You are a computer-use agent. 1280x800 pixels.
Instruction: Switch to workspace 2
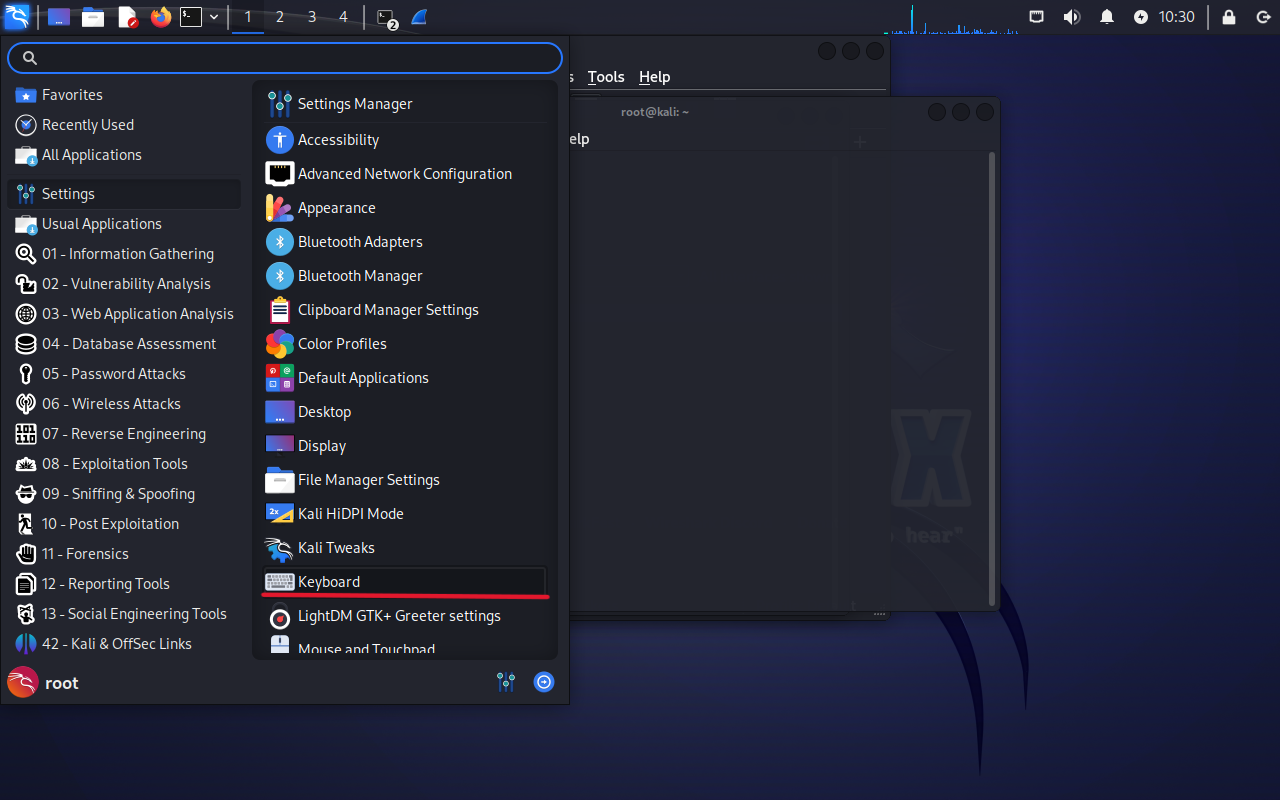(x=280, y=17)
